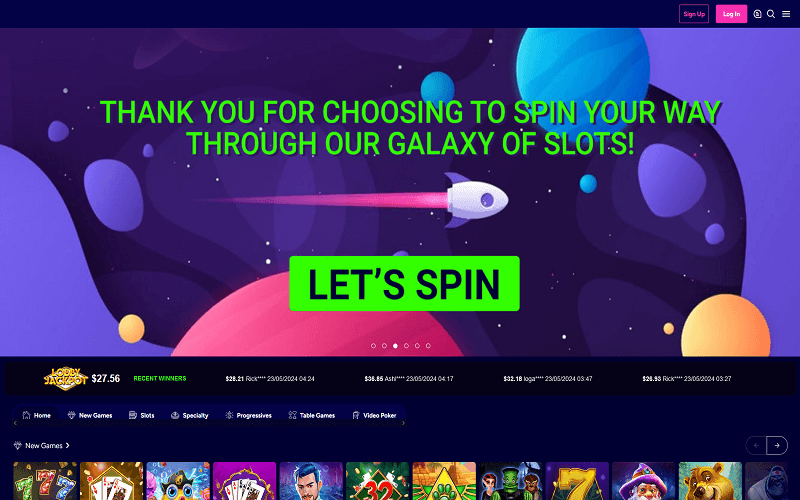Open the Table Games tab
Viewport: 800px width, 500px height.
pyautogui.click(x=312, y=415)
